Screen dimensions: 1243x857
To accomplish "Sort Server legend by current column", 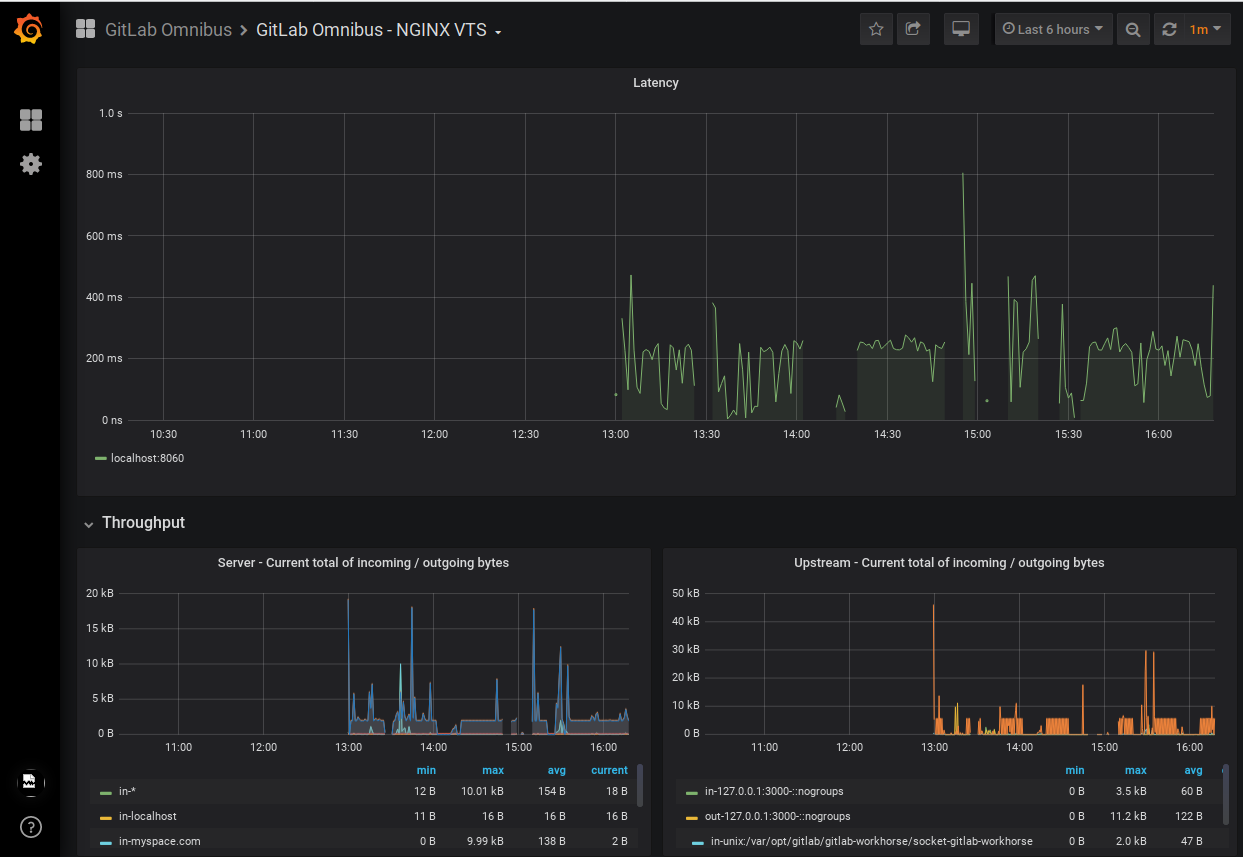I will pos(609,771).
